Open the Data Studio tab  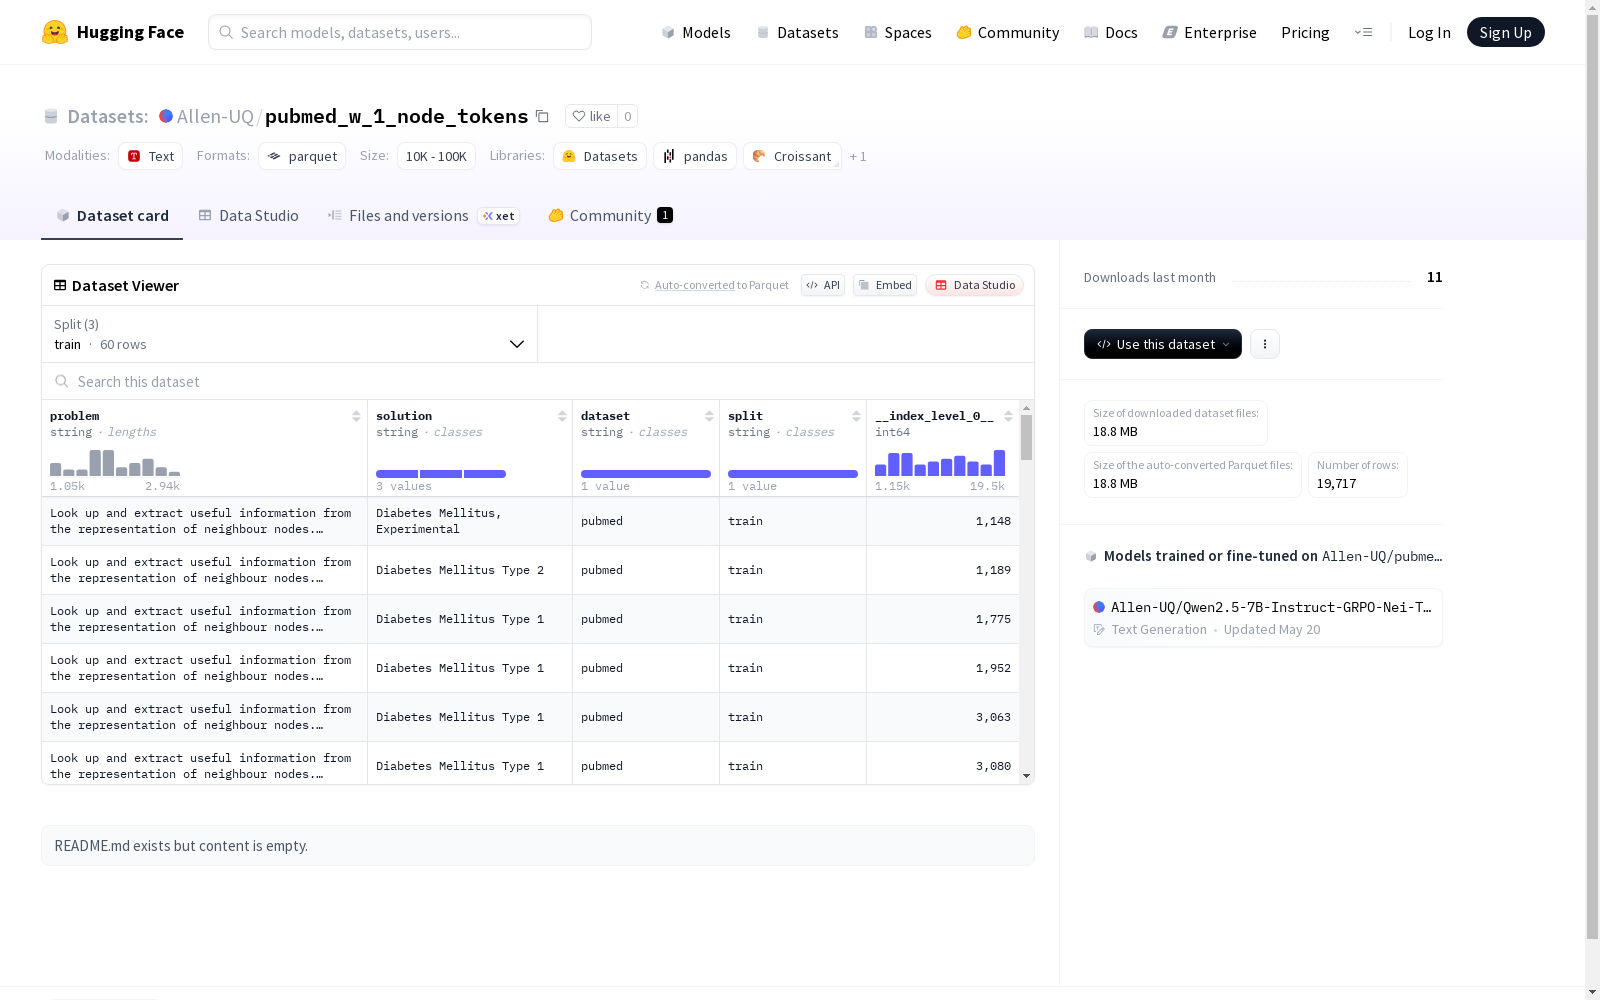tap(249, 216)
